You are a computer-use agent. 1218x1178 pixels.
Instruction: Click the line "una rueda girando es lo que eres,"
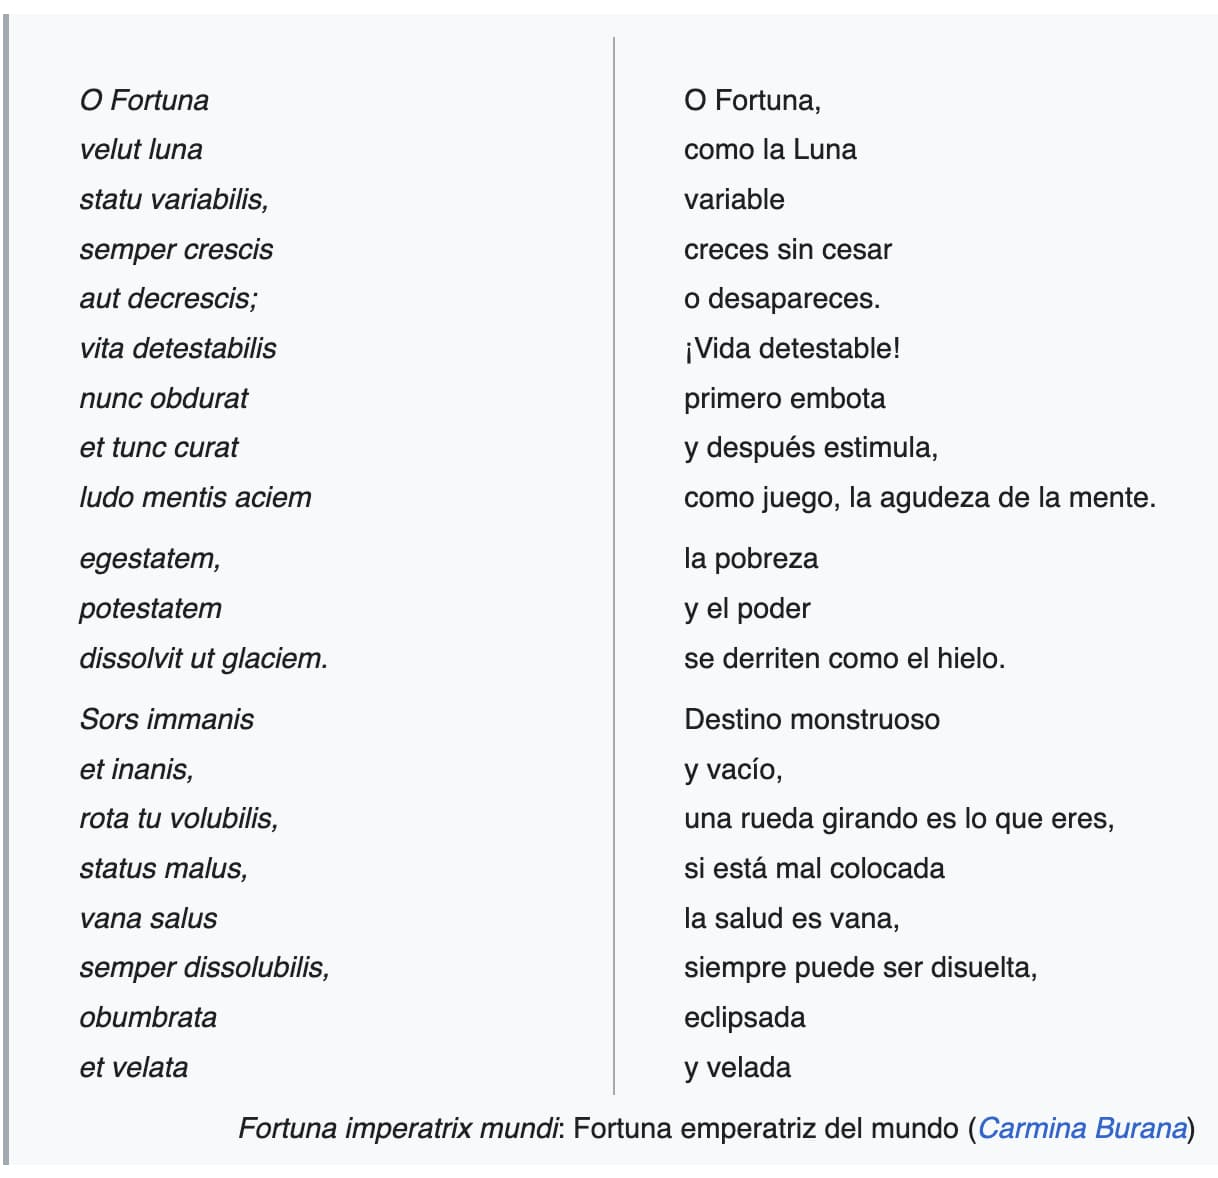pos(899,818)
